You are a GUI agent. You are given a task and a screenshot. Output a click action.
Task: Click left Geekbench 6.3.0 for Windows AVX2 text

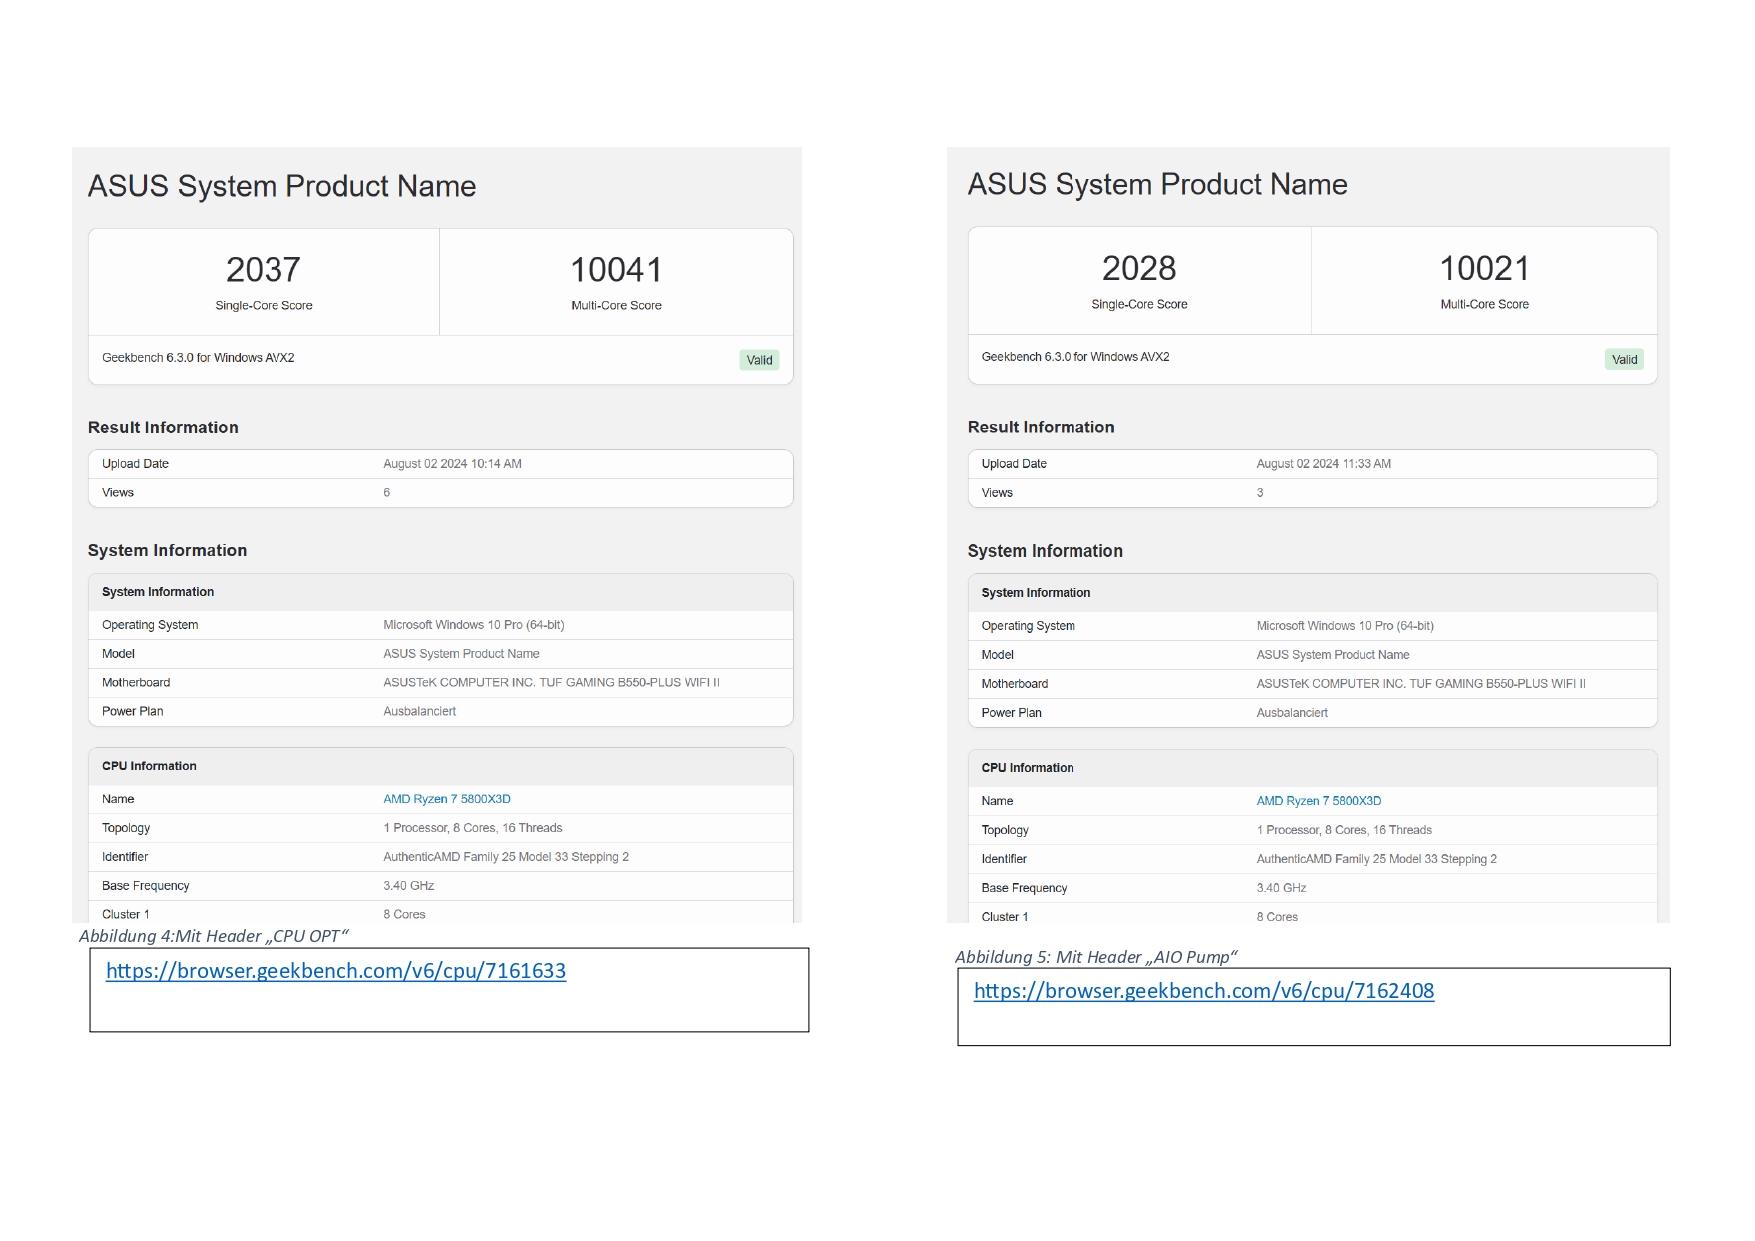(198, 358)
